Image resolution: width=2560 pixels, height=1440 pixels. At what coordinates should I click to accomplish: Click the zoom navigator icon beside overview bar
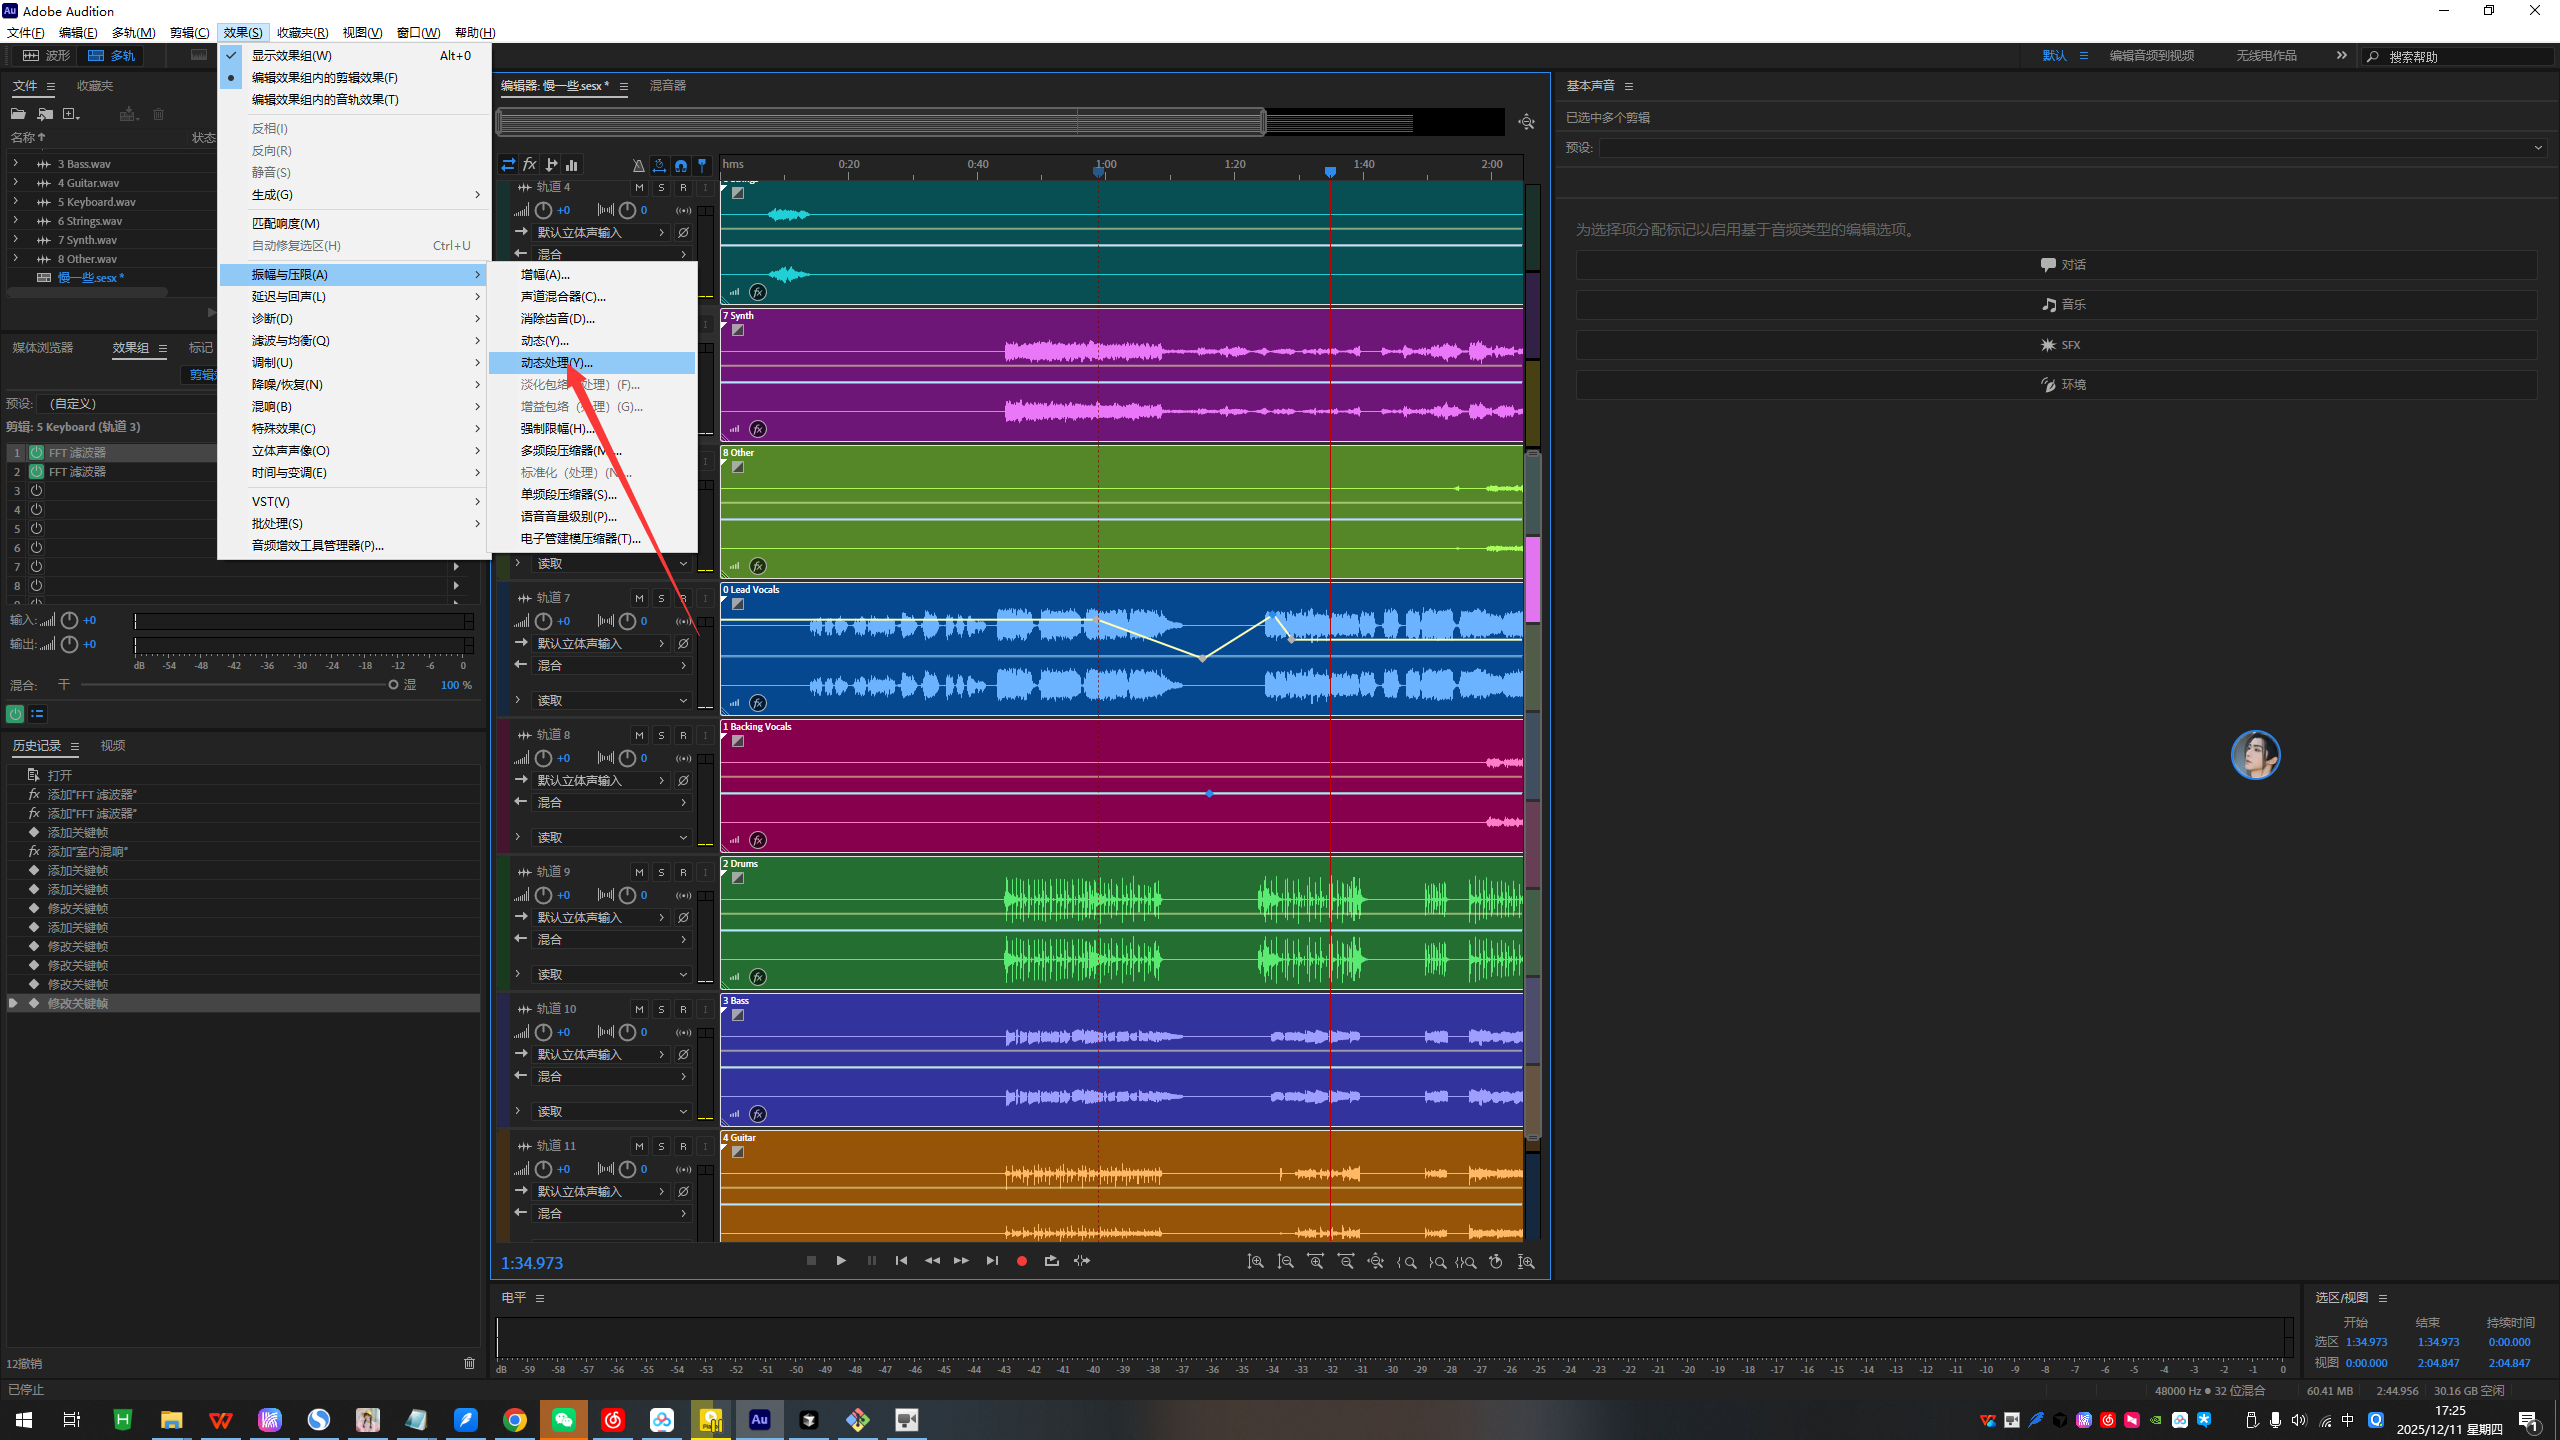(1526, 122)
